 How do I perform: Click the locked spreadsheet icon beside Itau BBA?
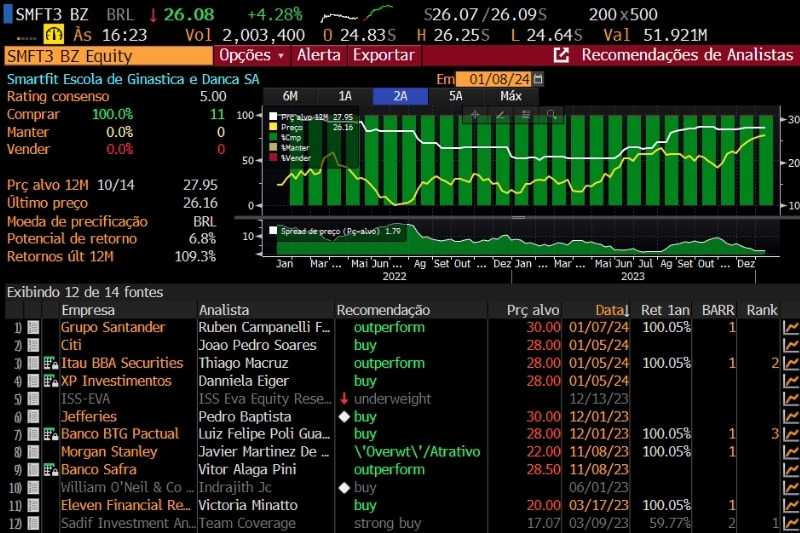point(51,363)
